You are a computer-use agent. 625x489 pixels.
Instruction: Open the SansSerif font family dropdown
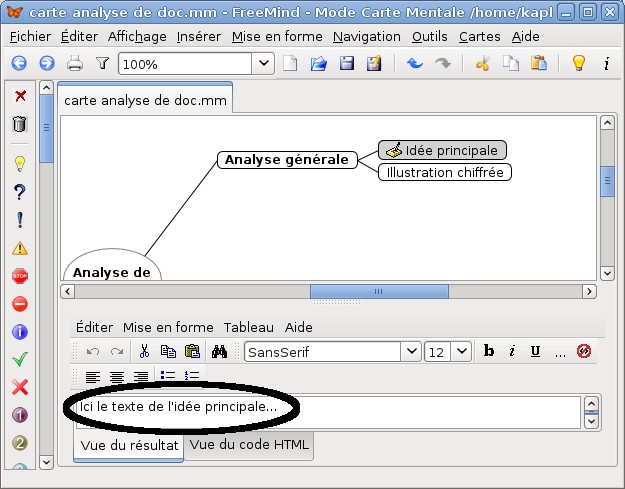tap(410, 351)
